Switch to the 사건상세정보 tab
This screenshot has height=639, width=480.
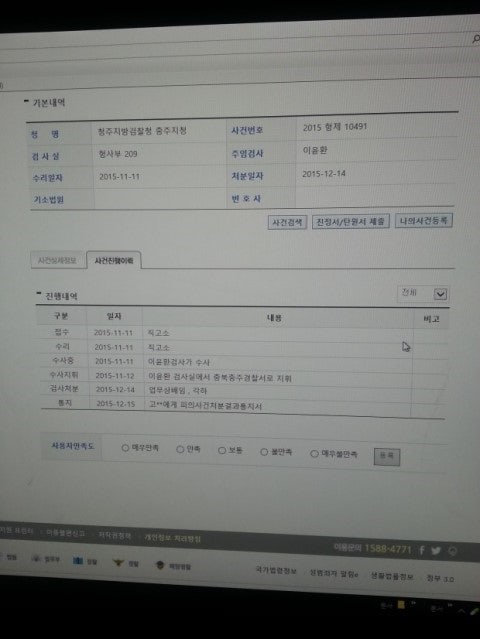pyautogui.click(x=57, y=260)
